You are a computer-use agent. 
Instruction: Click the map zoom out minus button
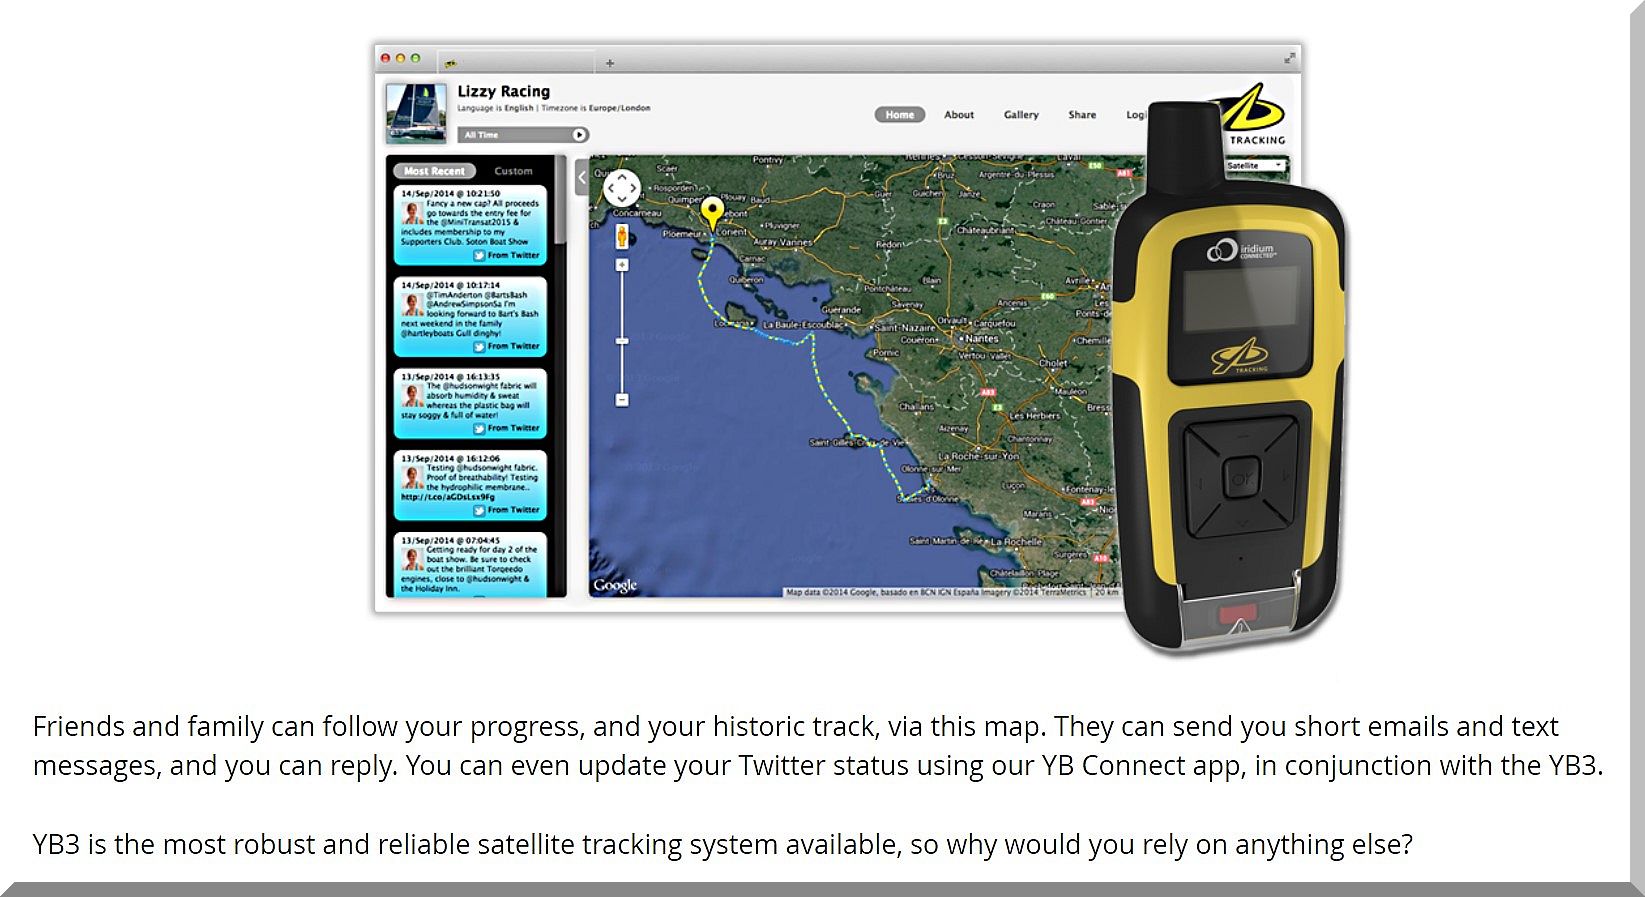click(621, 400)
